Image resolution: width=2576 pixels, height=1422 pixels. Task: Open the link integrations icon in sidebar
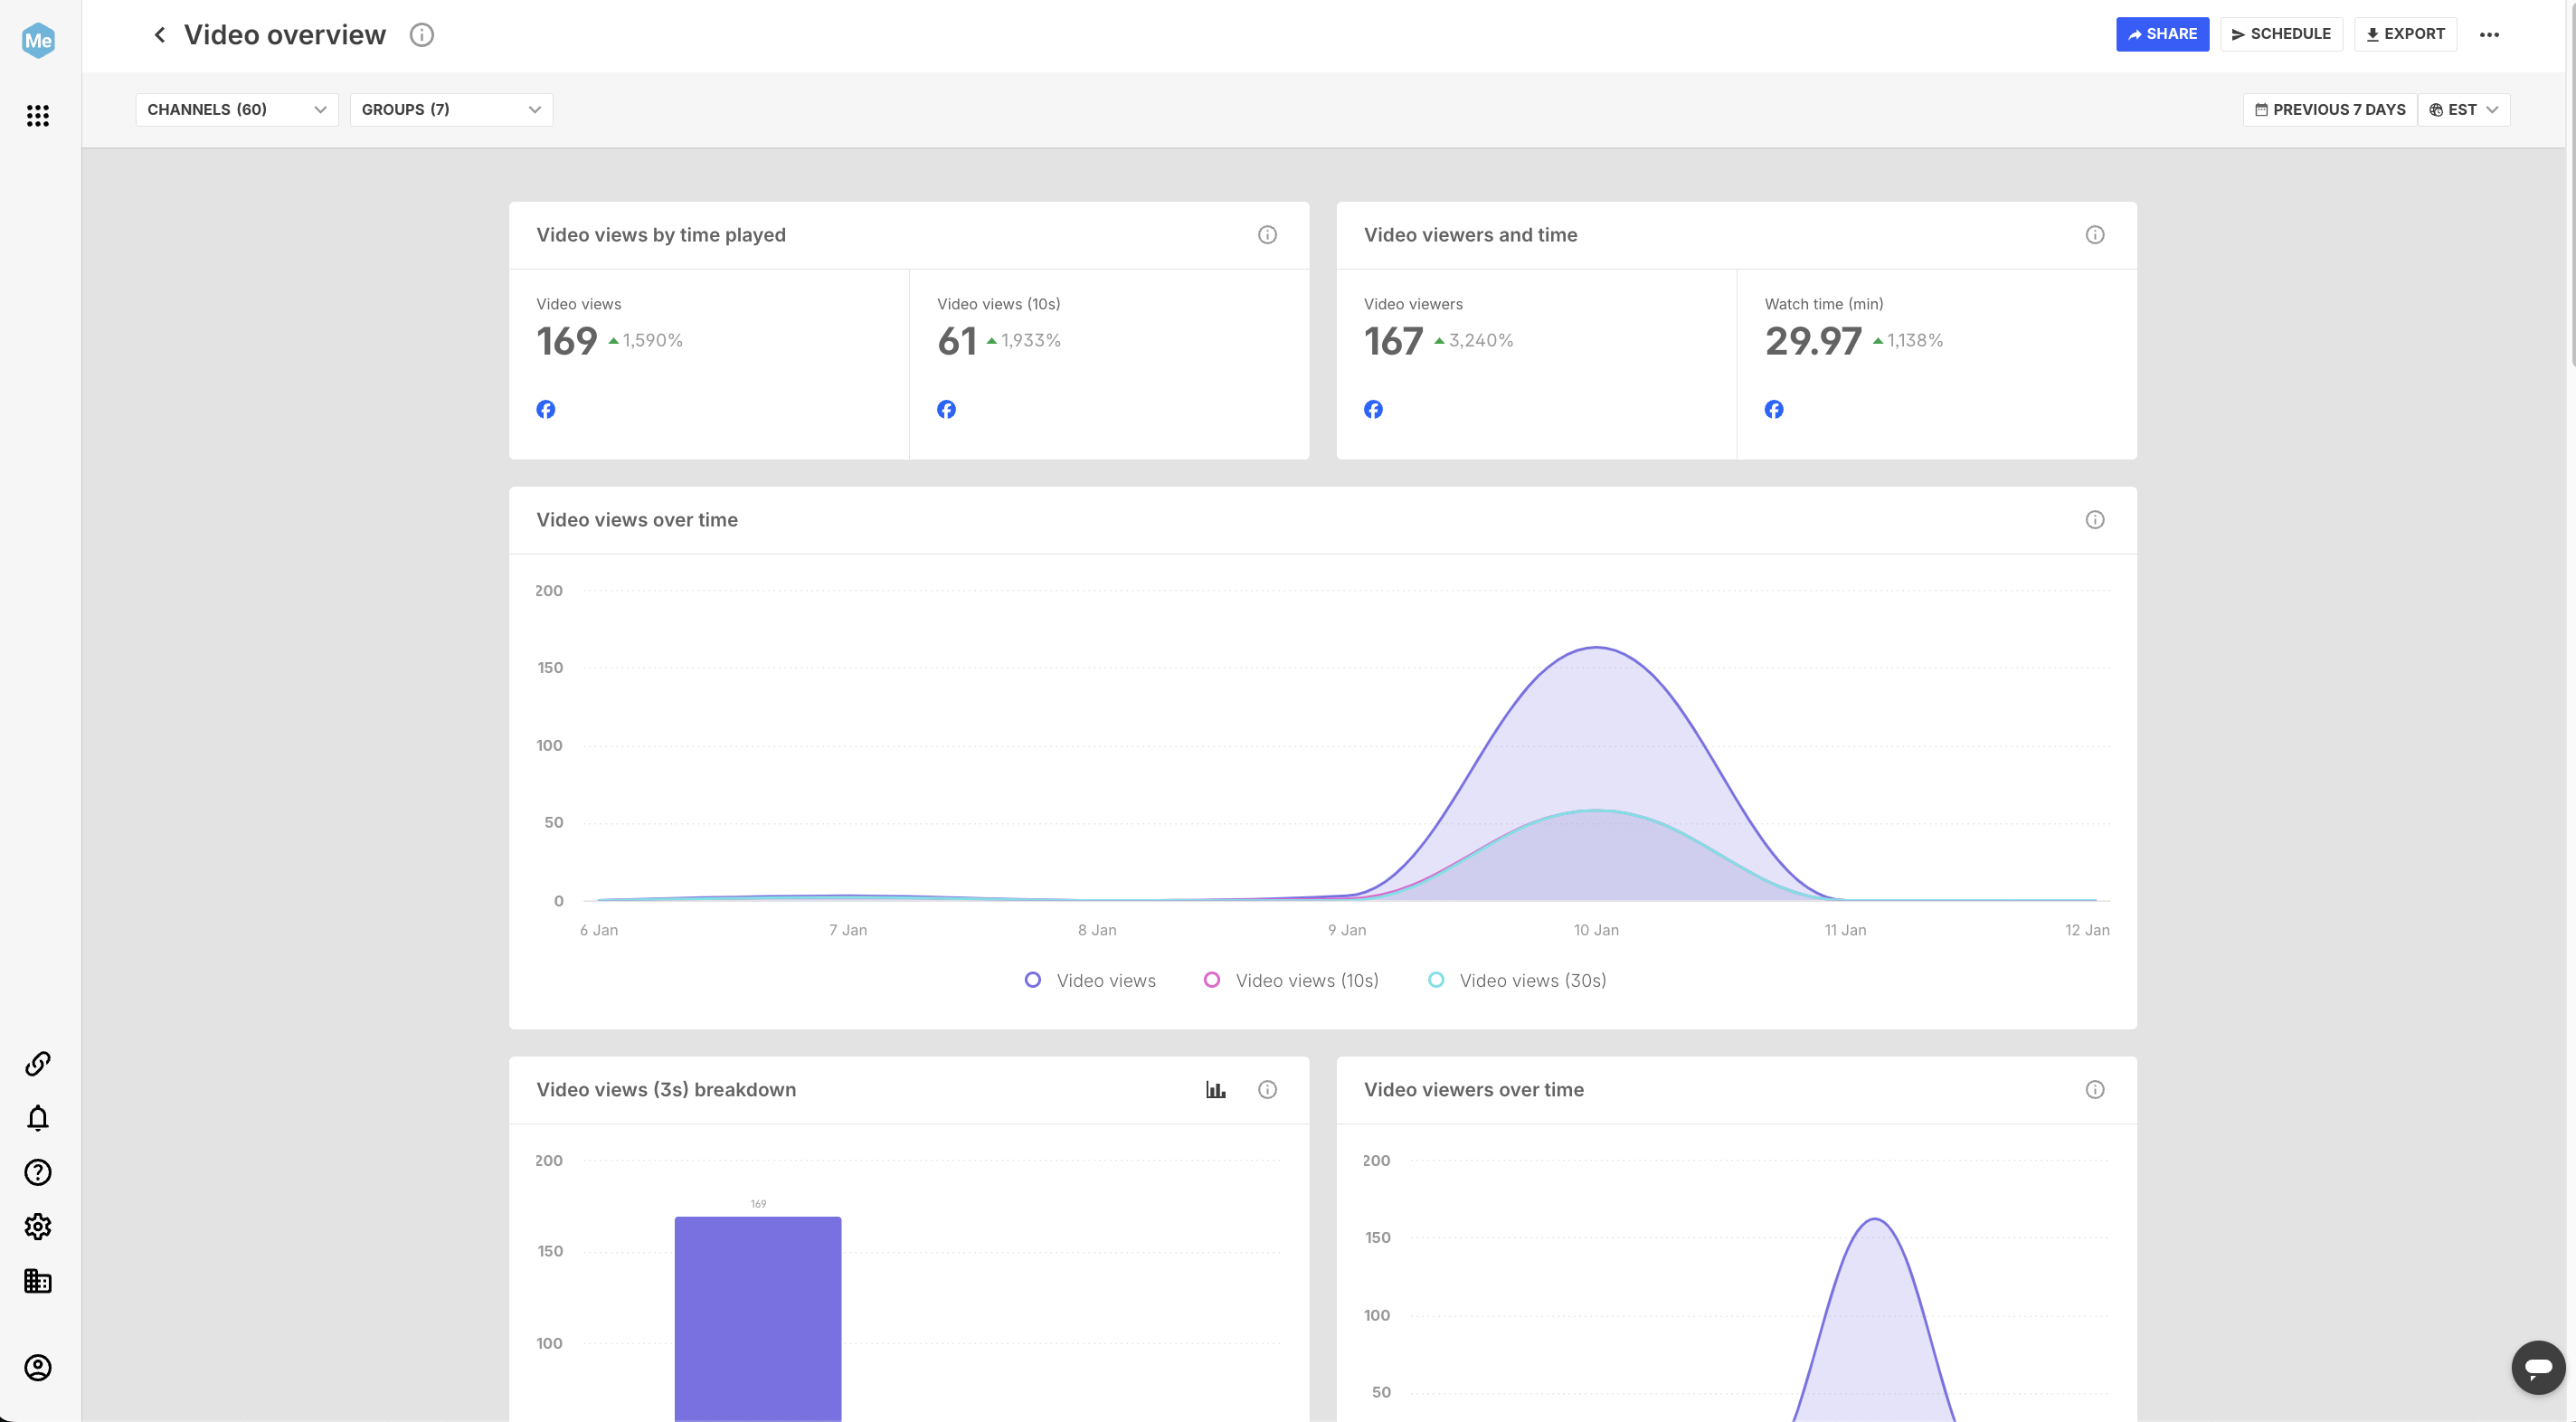click(38, 1063)
